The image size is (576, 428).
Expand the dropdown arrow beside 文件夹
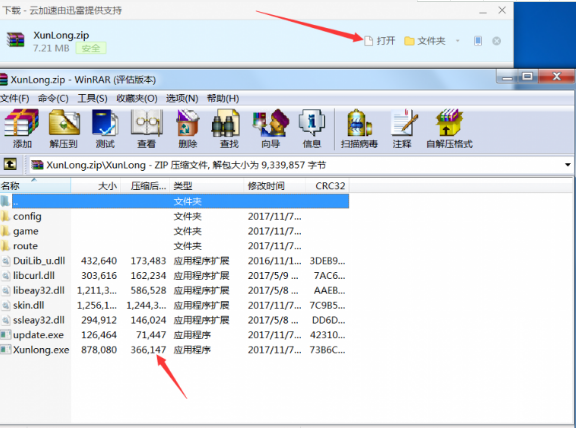pos(458,40)
